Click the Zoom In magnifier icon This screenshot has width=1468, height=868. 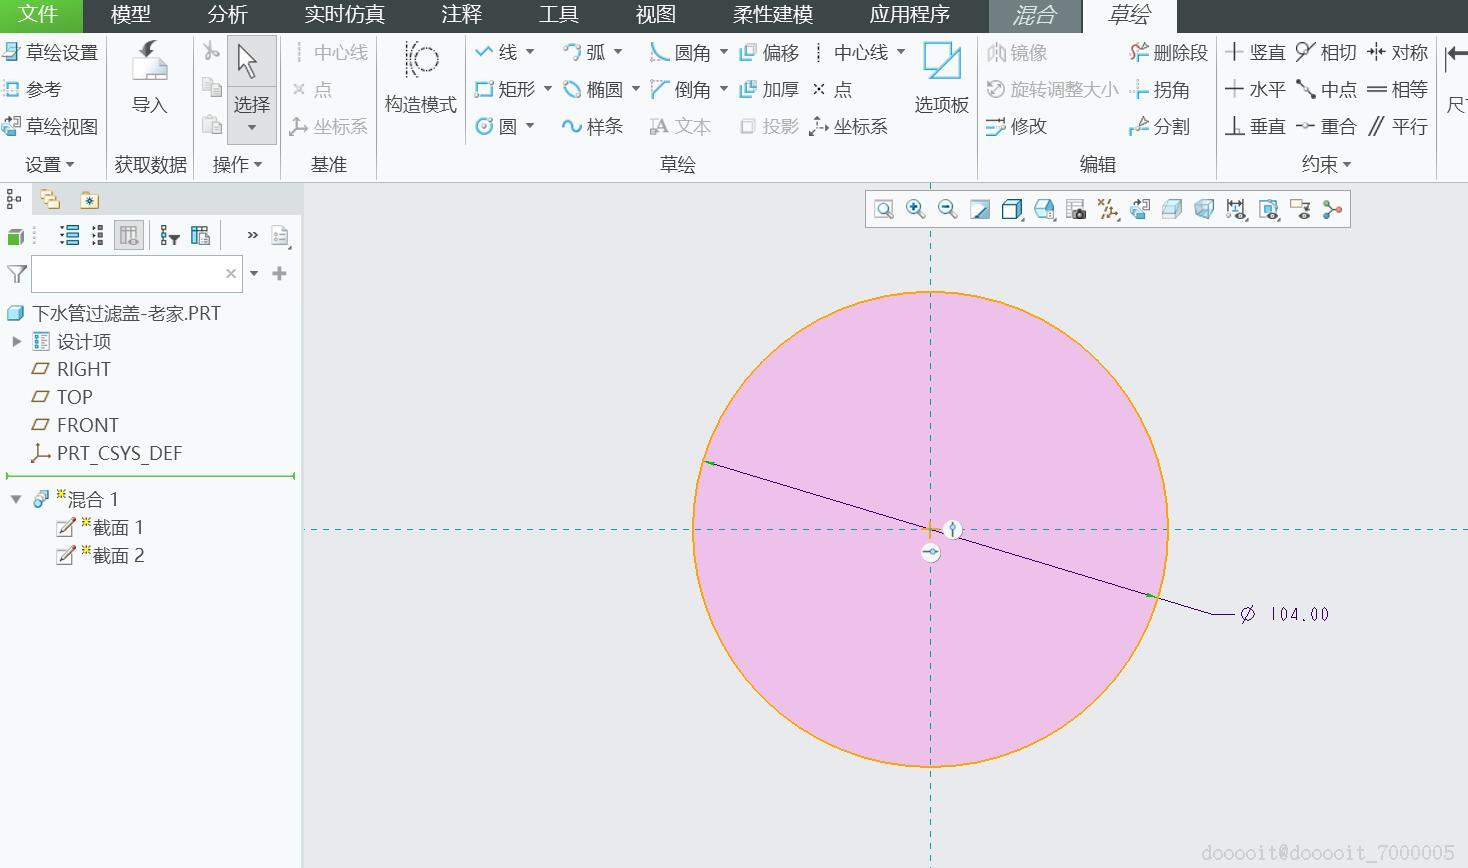[x=915, y=209]
